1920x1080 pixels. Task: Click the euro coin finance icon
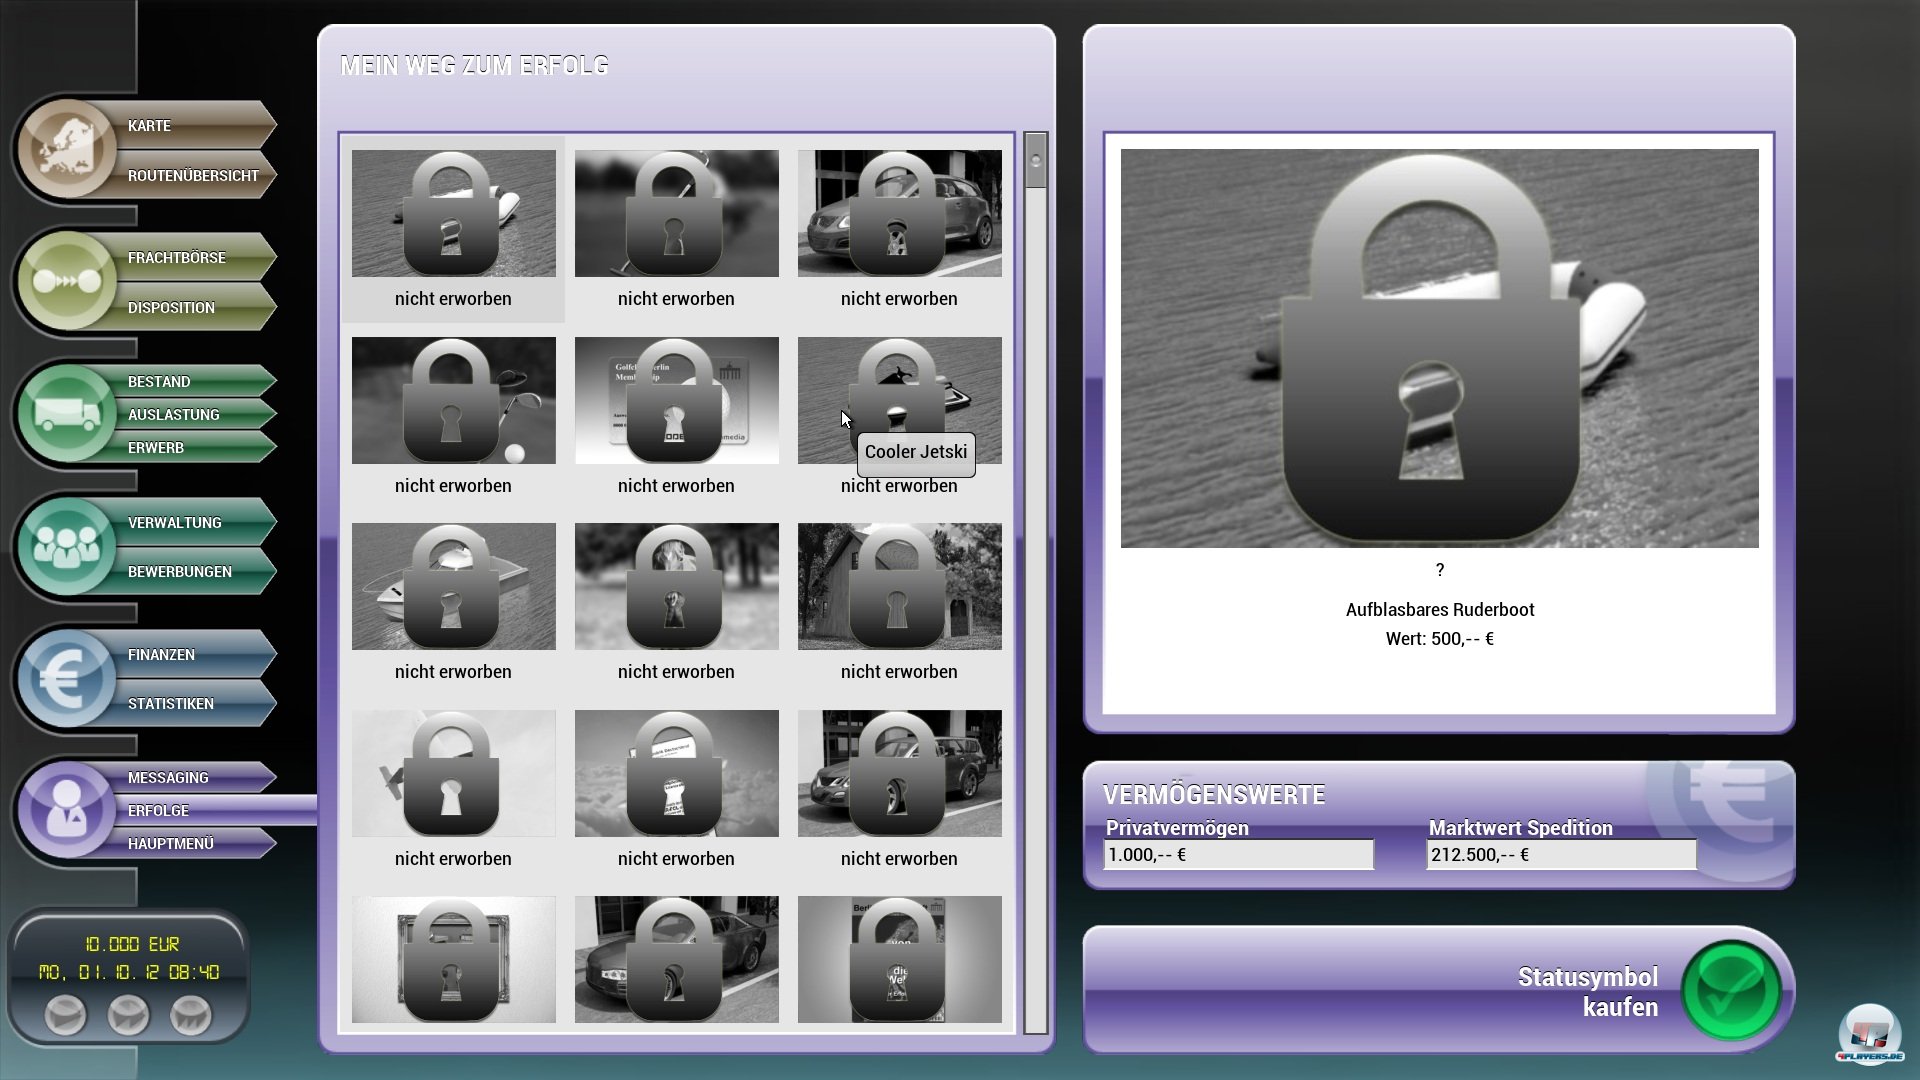coord(67,679)
